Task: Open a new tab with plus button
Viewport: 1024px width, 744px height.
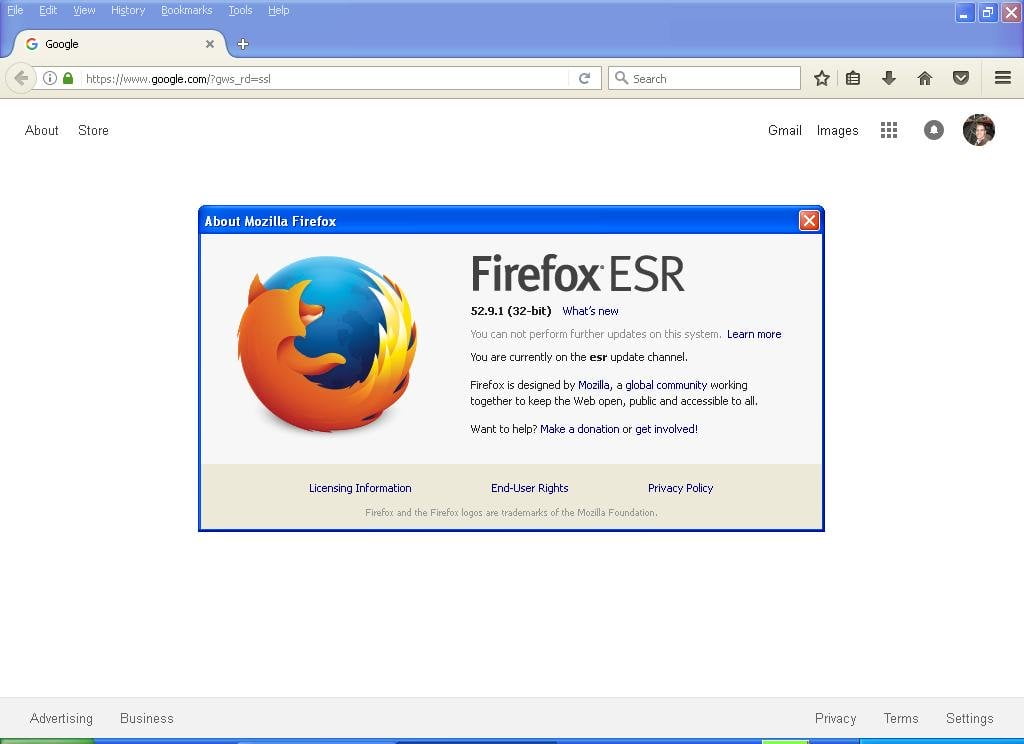Action: click(x=242, y=44)
